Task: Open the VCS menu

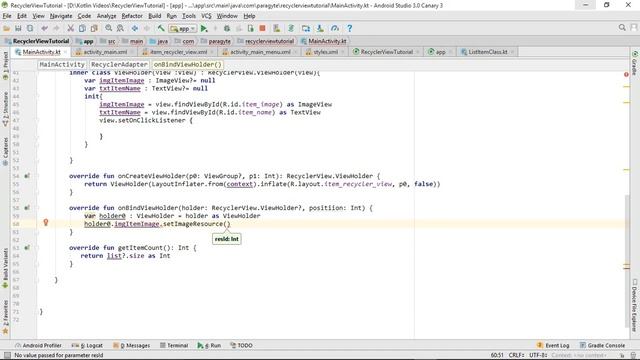Action: click(206, 16)
